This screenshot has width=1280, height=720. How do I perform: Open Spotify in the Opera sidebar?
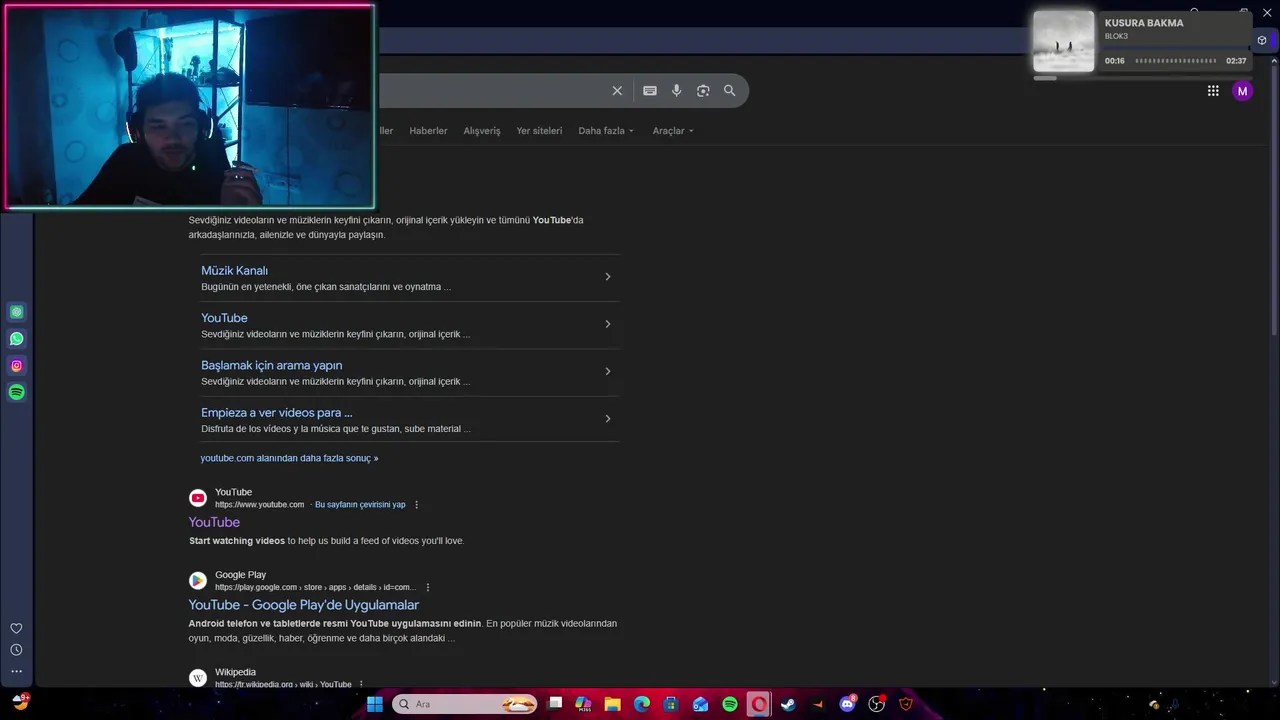(17, 393)
